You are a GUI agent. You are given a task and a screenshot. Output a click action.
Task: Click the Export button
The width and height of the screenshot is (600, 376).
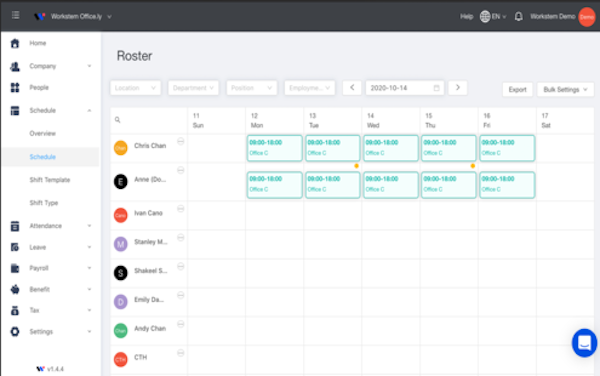click(x=517, y=90)
